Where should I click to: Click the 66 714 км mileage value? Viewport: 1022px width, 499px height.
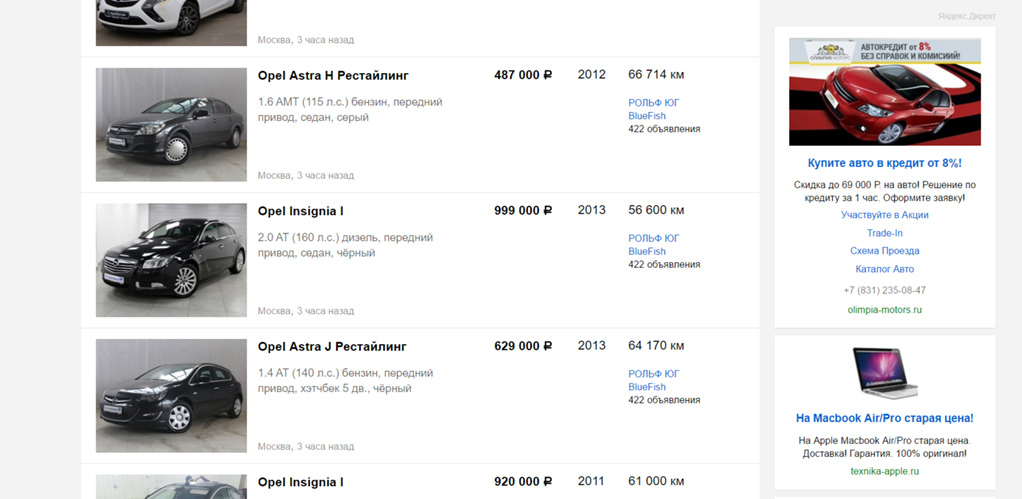point(656,75)
